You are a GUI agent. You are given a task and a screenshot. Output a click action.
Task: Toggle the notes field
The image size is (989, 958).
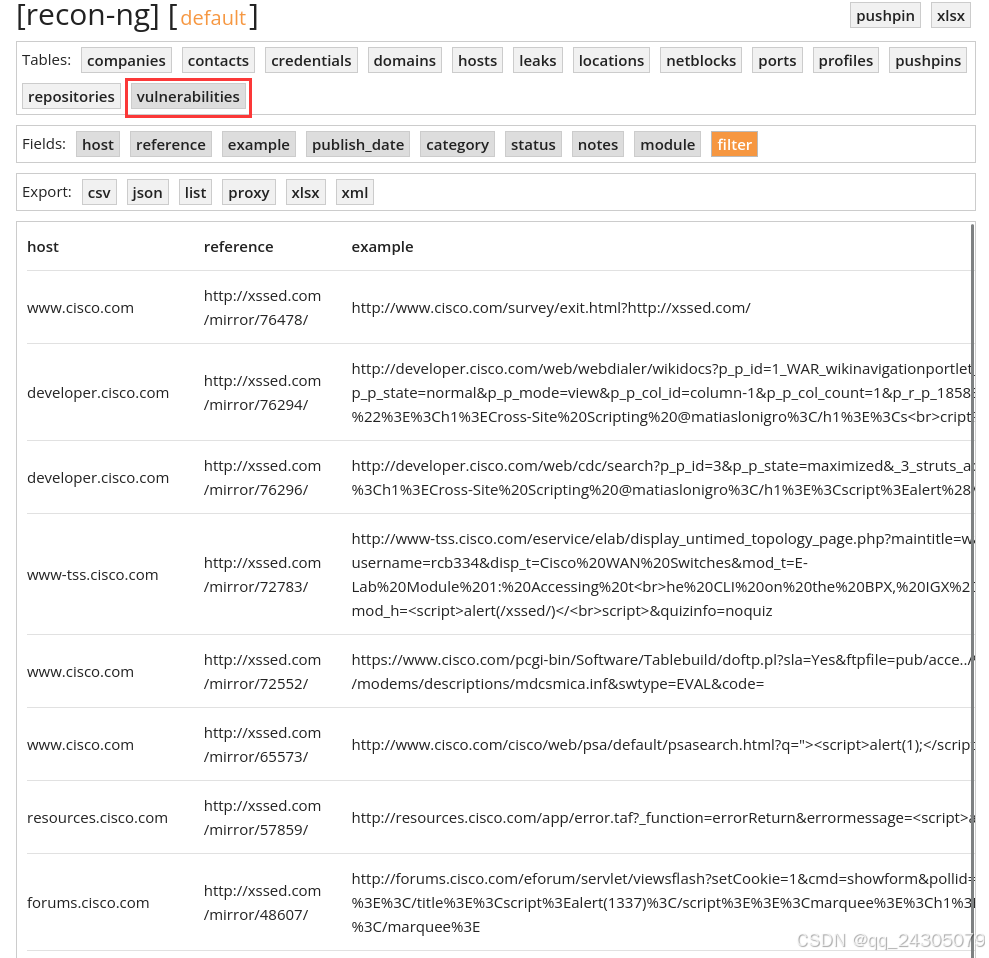(598, 144)
